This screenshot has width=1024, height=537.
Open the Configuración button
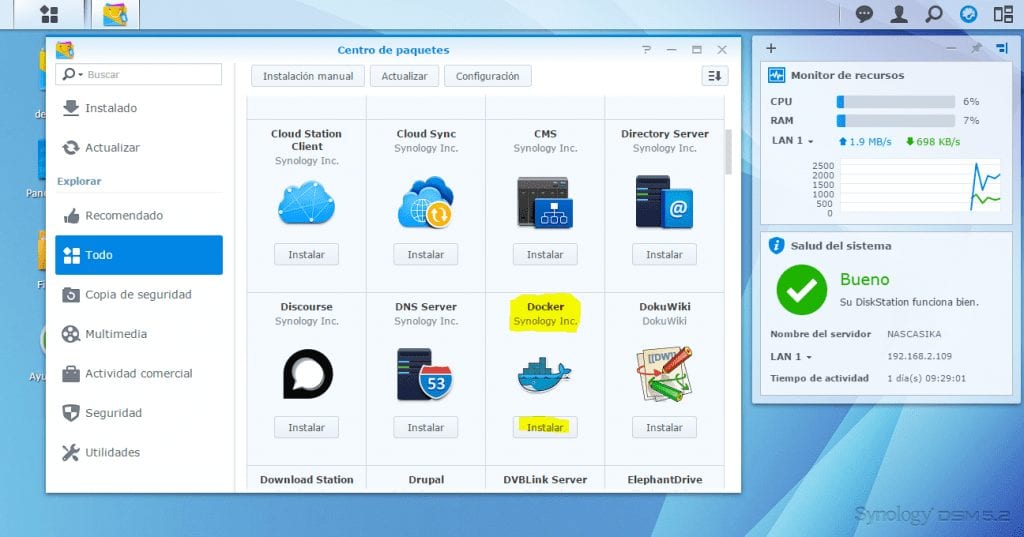[487, 76]
